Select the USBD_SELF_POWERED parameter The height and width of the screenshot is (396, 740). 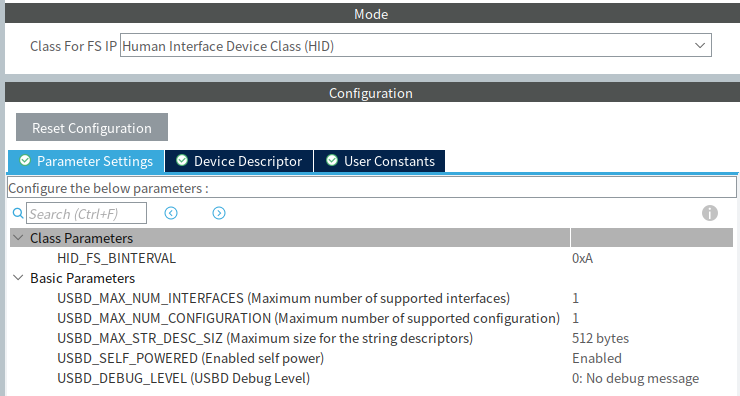coord(190,358)
